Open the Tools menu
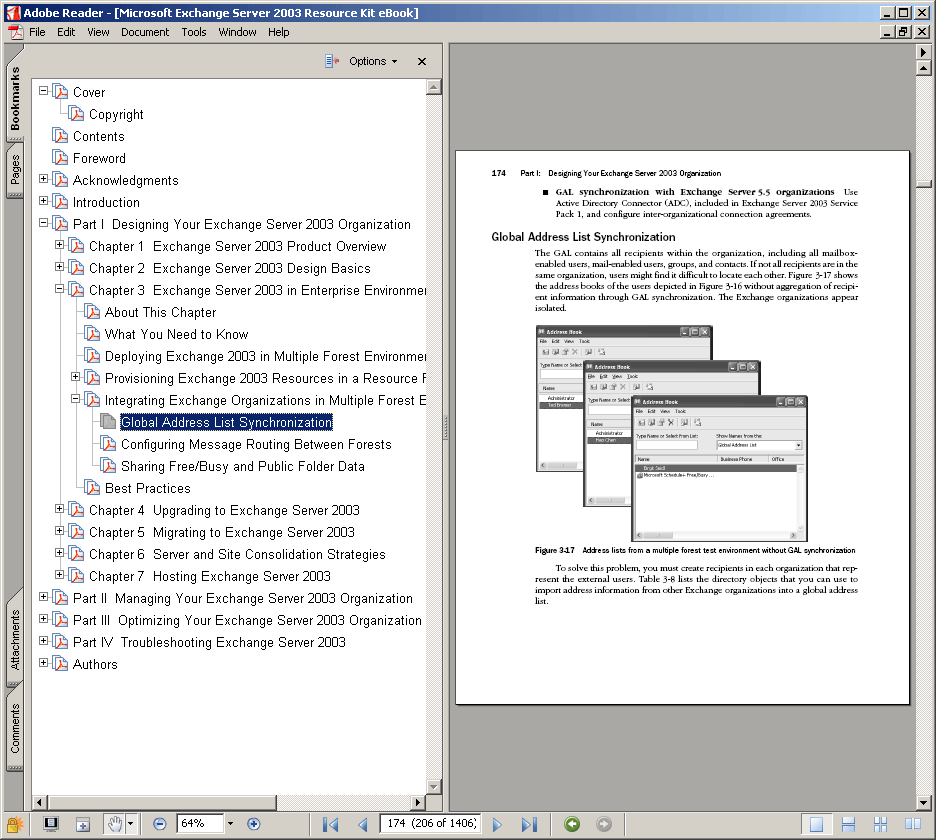Screen dimensions: 936x840 point(194,32)
